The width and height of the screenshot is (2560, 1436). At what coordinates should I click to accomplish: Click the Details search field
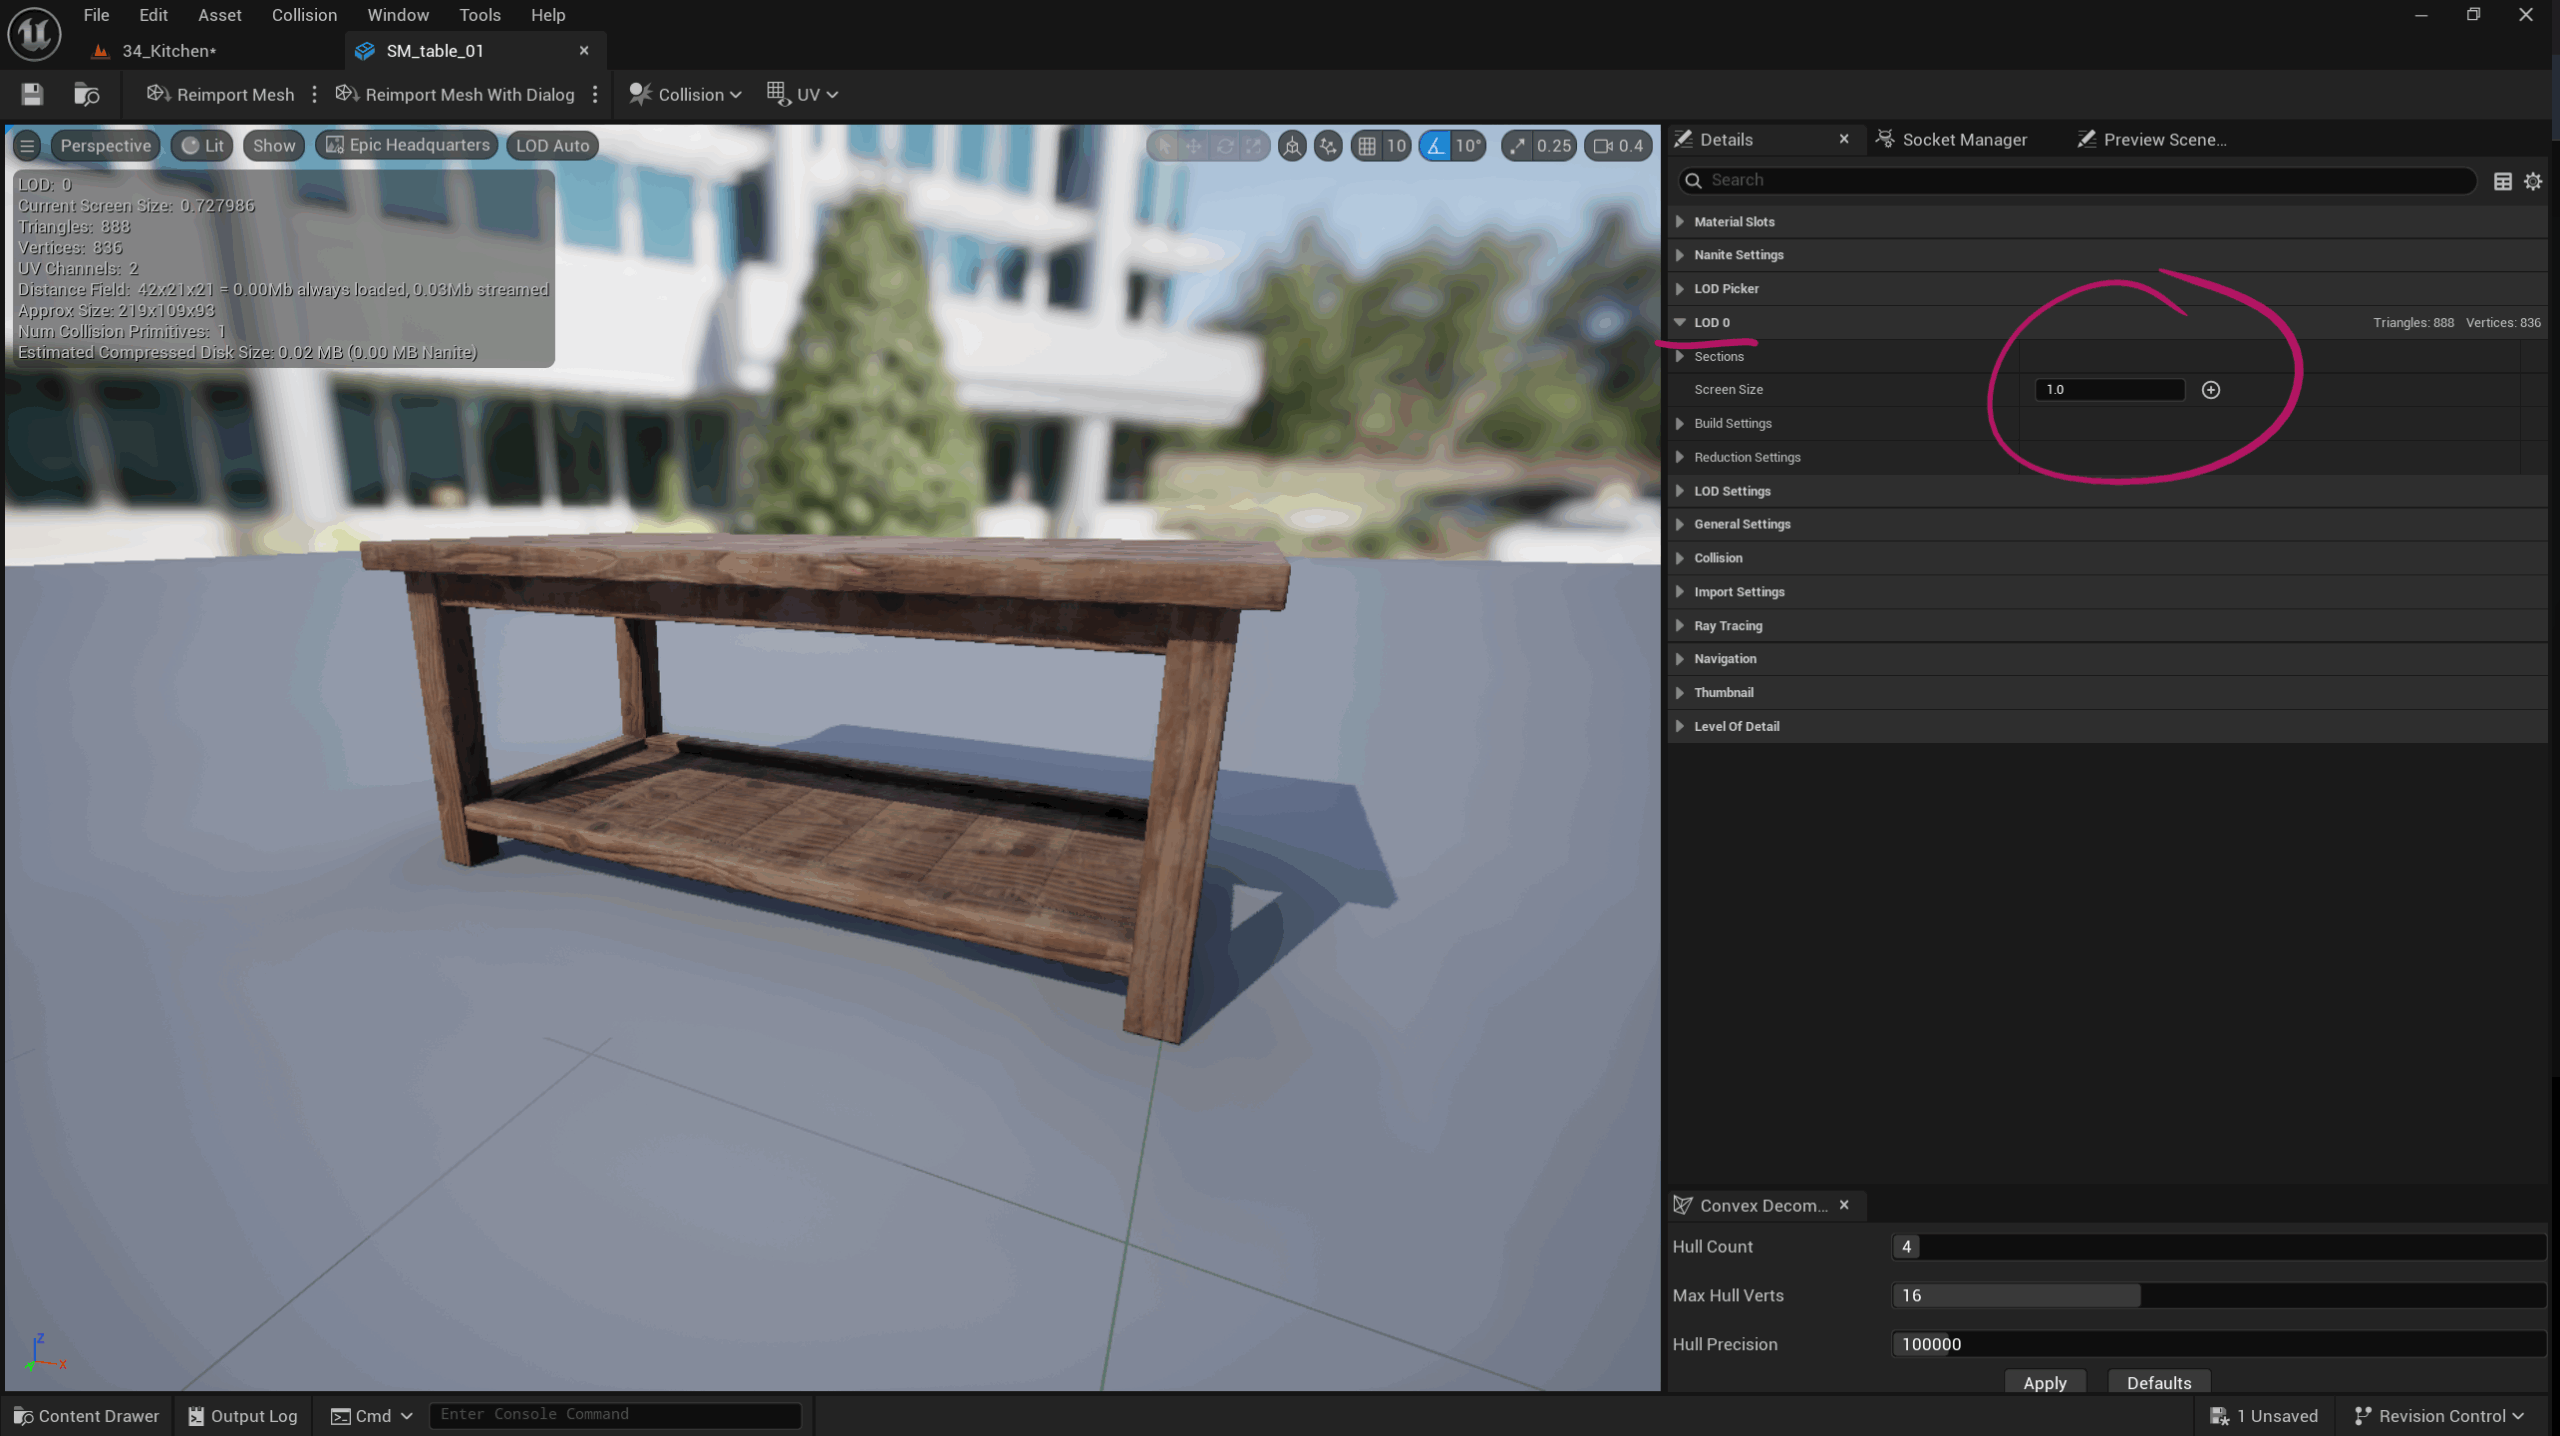click(2076, 181)
